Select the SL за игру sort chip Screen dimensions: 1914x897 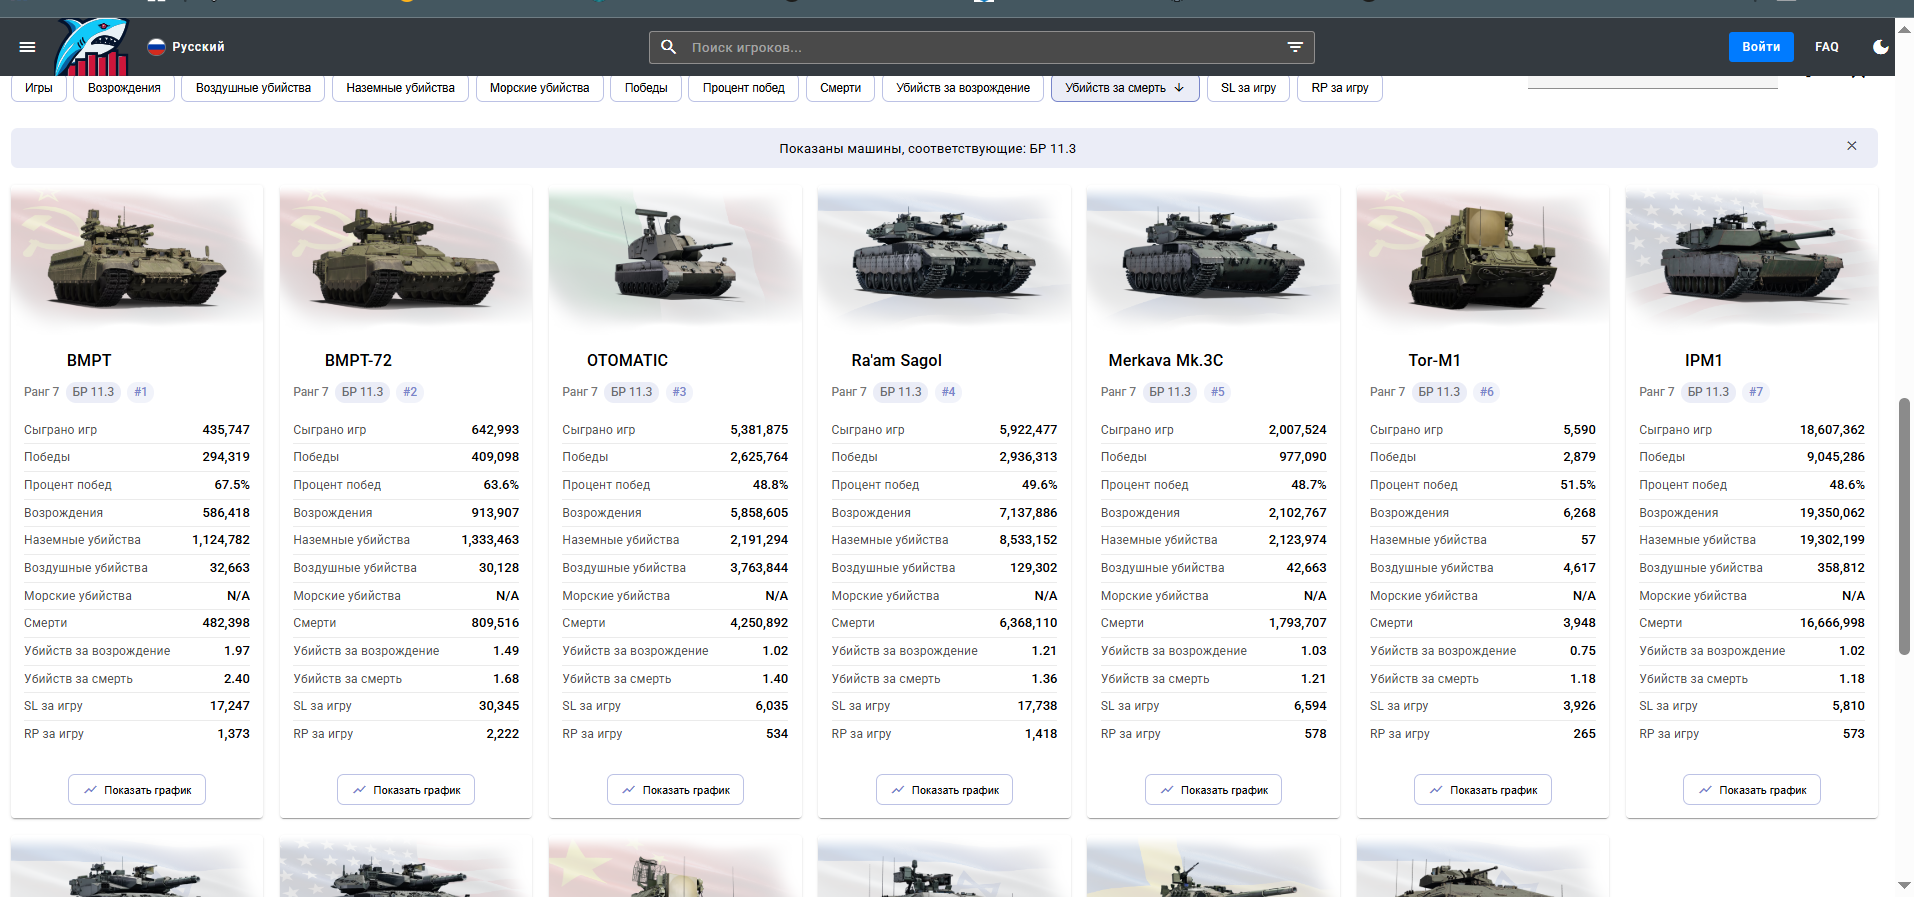[x=1248, y=88]
